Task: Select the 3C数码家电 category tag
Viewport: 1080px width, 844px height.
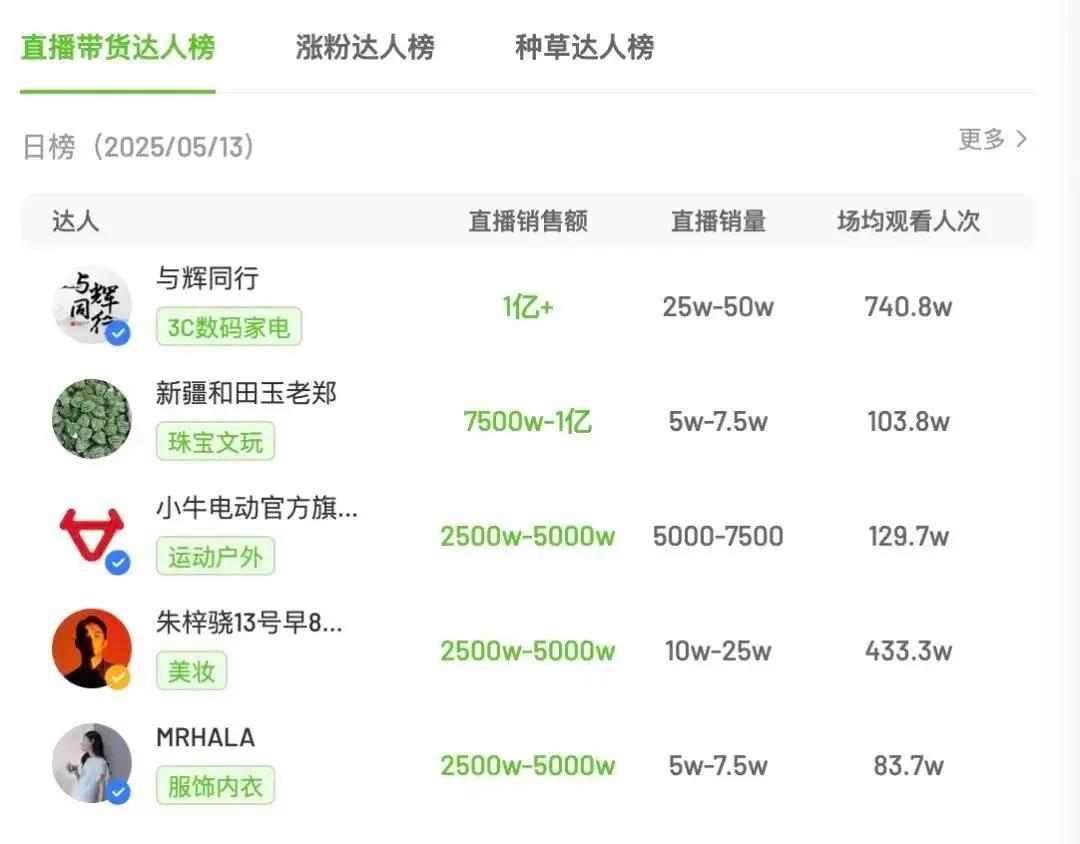Action: tap(228, 326)
